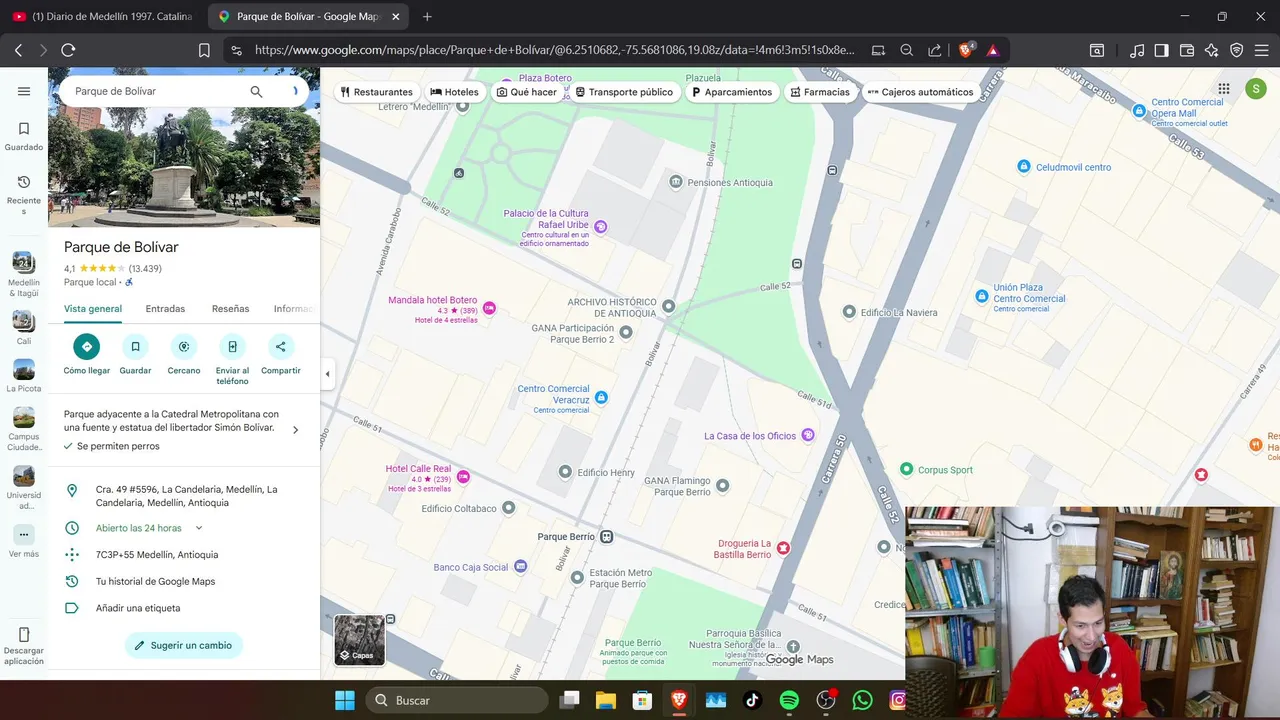Click the Cómo llegar directions icon
The height and width of the screenshot is (720, 1280).
[87, 347]
